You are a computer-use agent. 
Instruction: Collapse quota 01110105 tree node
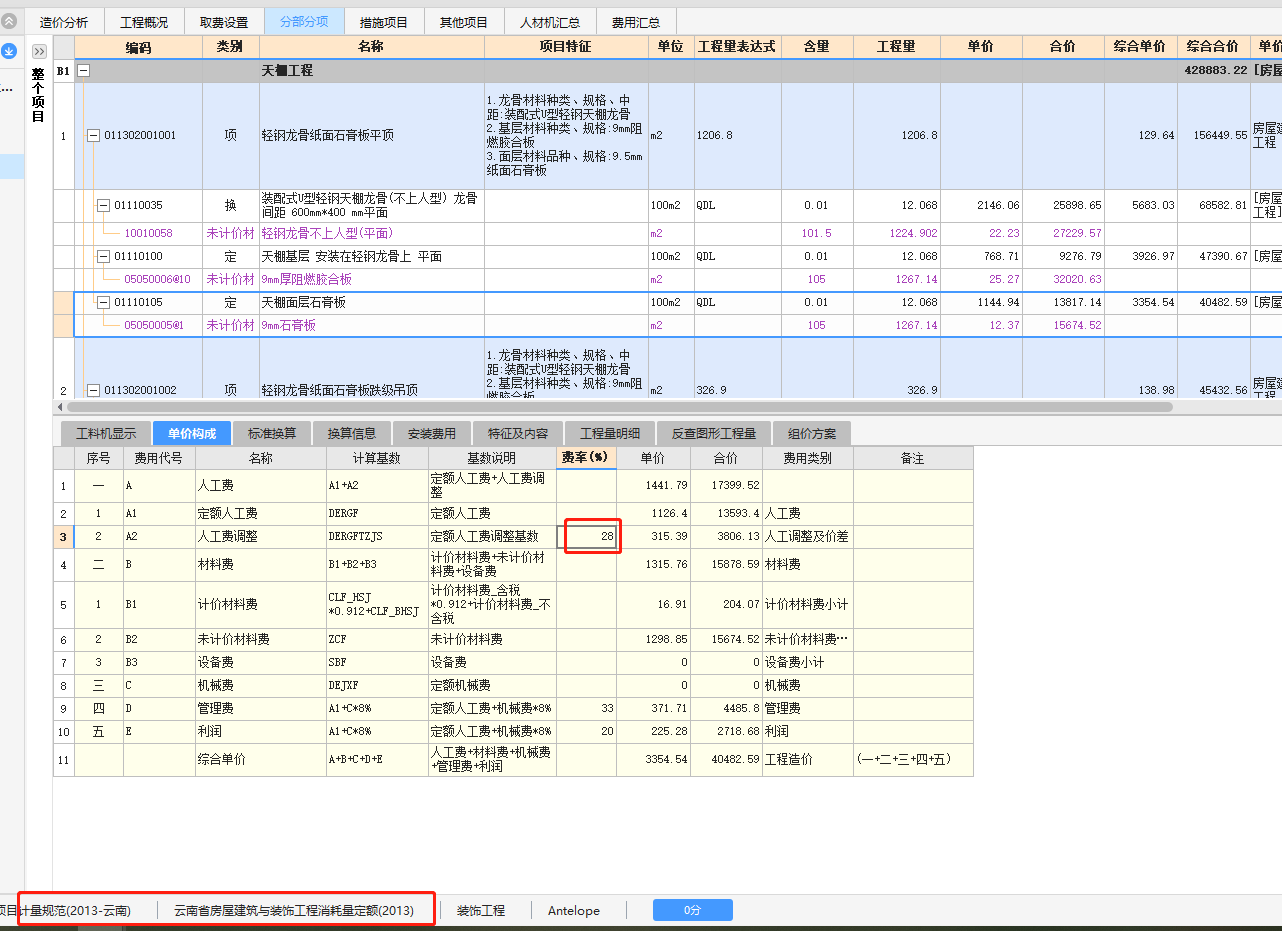(103, 302)
